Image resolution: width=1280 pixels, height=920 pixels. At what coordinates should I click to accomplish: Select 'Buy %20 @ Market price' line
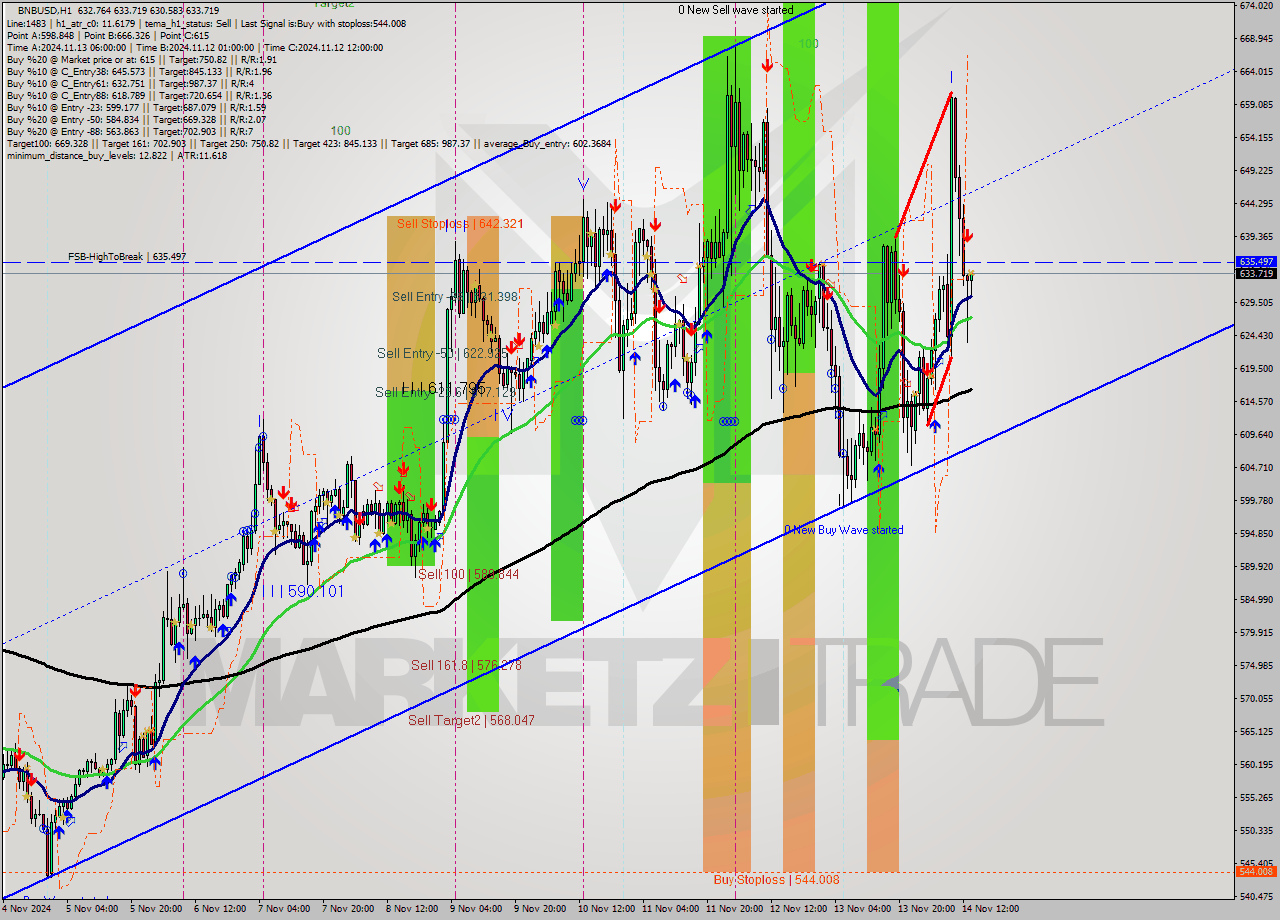142,59
